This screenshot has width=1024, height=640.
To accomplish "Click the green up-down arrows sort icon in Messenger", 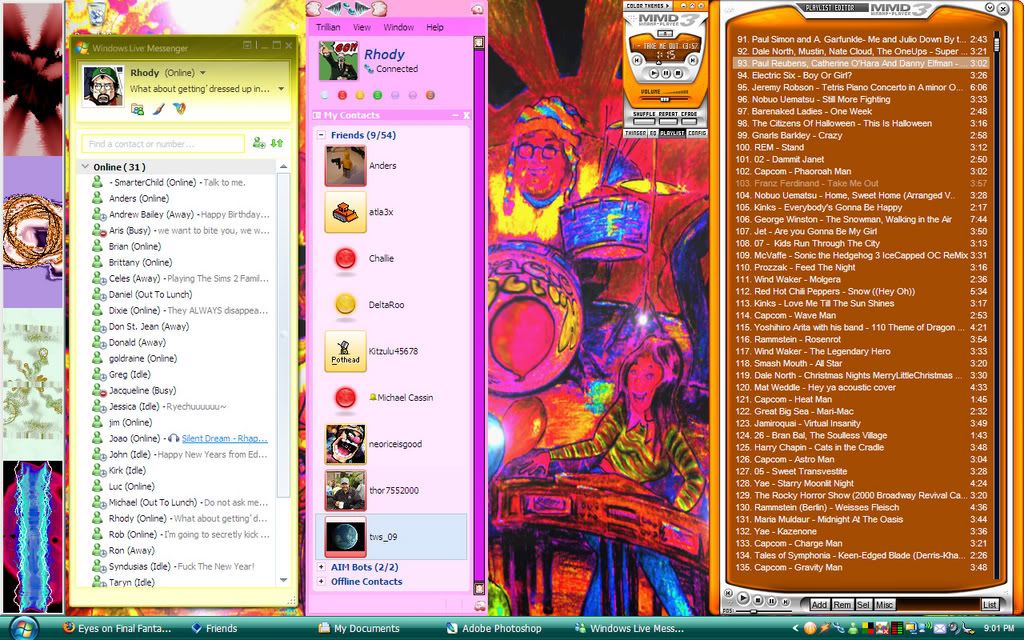I will pyautogui.click(x=277, y=143).
